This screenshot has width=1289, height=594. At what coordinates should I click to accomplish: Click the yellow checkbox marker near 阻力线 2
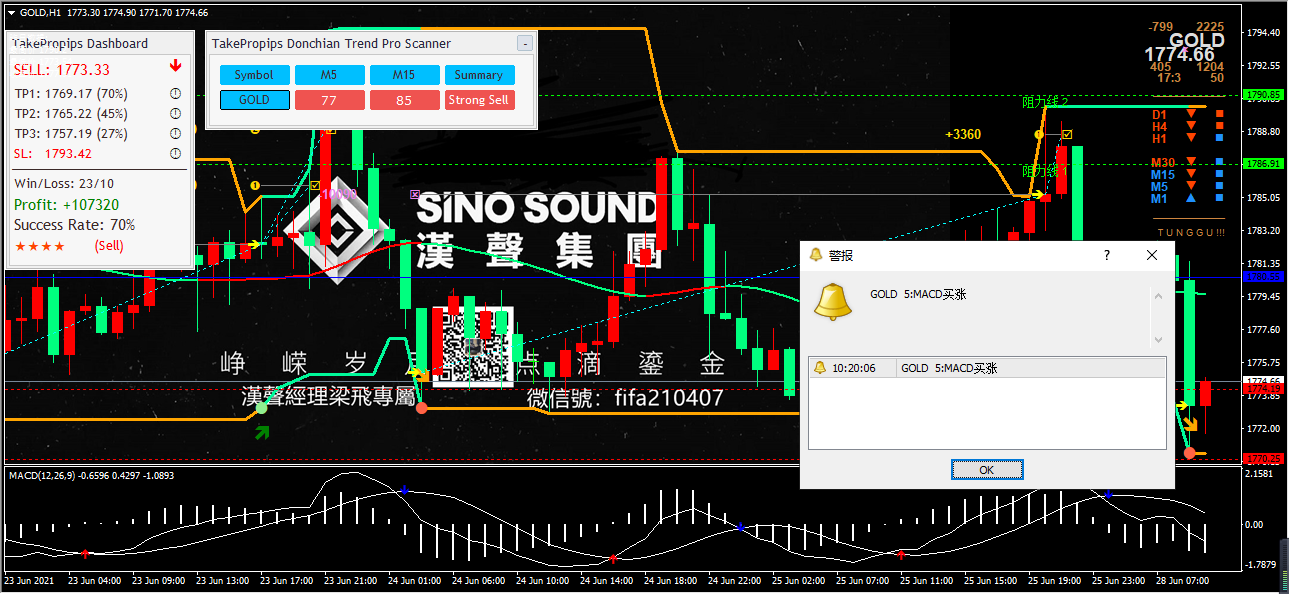[1067, 134]
